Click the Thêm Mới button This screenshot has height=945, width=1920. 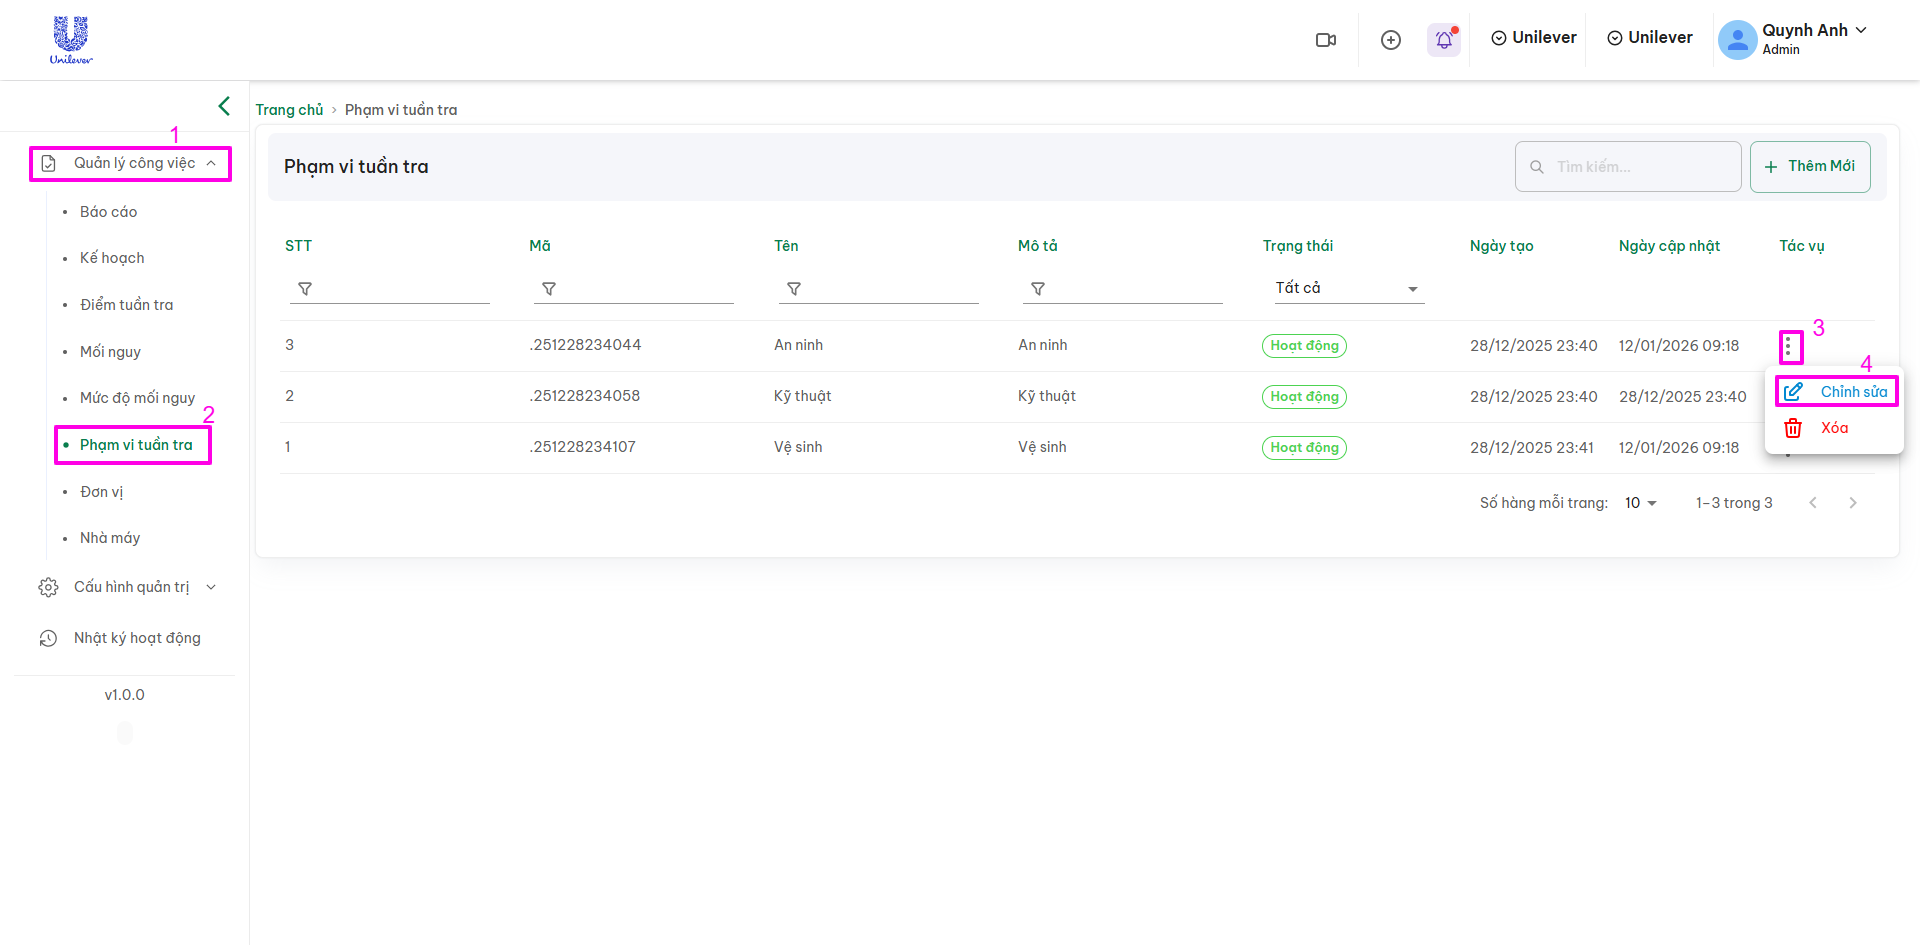(x=1809, y=167)
